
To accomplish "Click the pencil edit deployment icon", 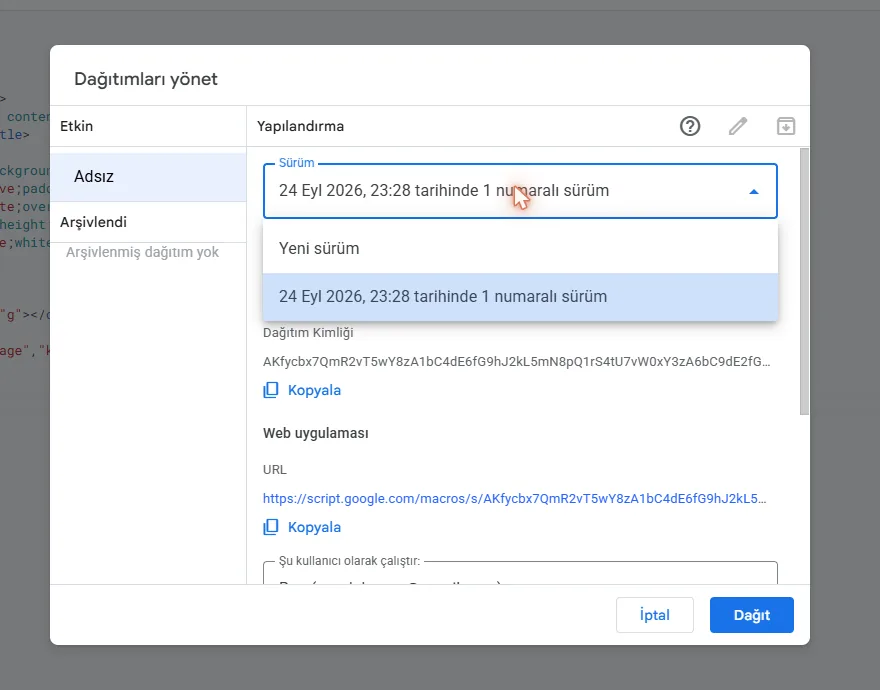I will pyautogui.click(x=738, y=126).
